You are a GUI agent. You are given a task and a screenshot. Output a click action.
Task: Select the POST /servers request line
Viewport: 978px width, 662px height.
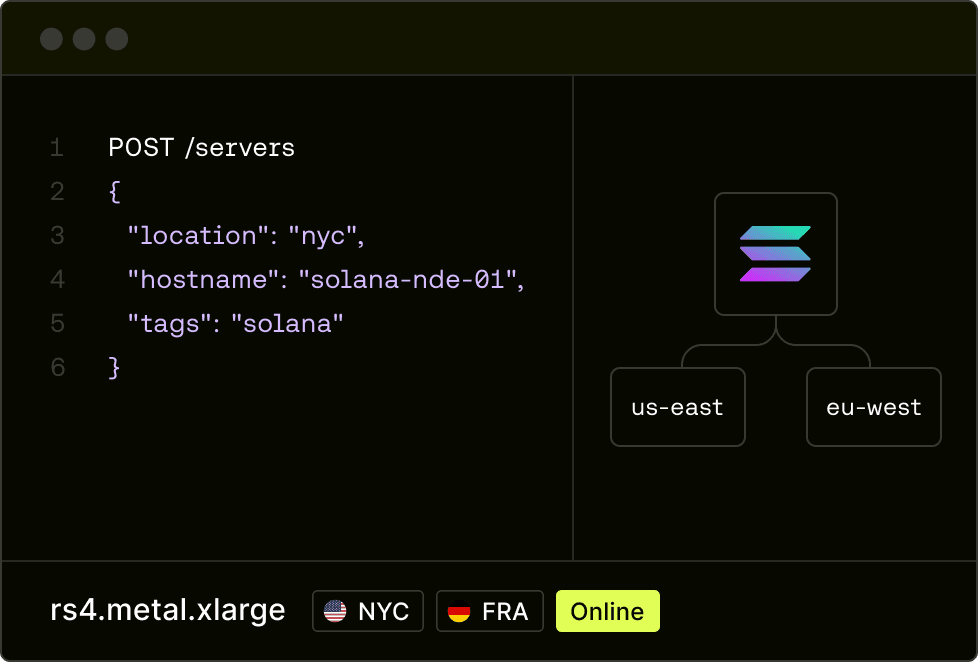tap(201, 147)
